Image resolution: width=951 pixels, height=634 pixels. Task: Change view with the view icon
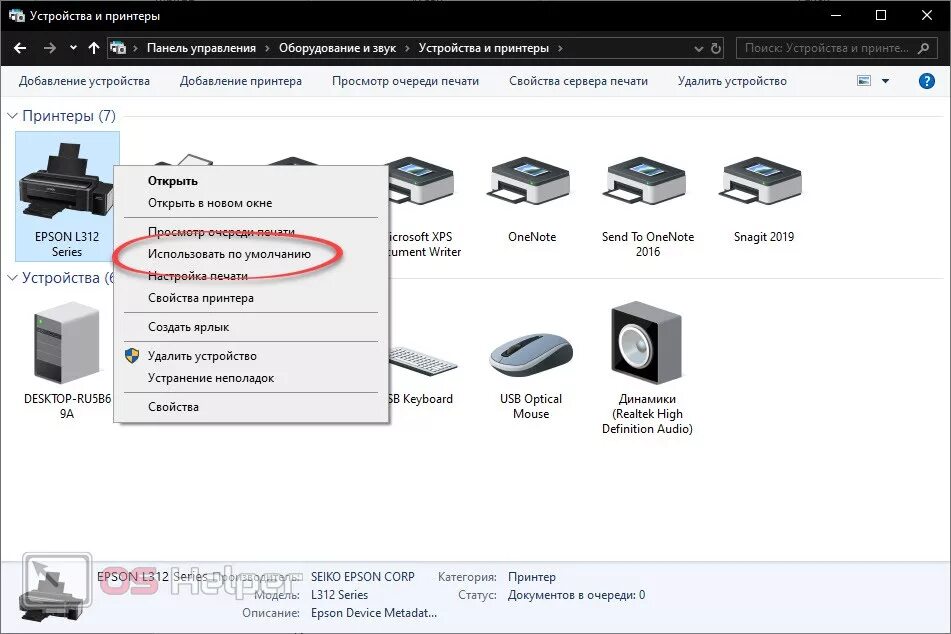(864, 81)
